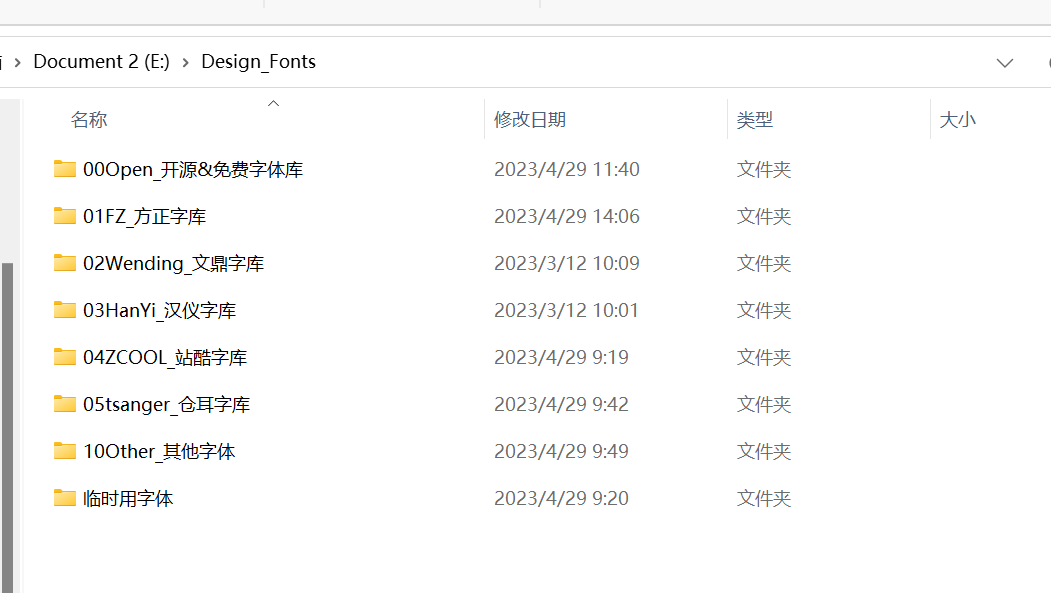Sort by 类型 column header
The height and width of the screenshot is (593, 1051).
[755, 120]
